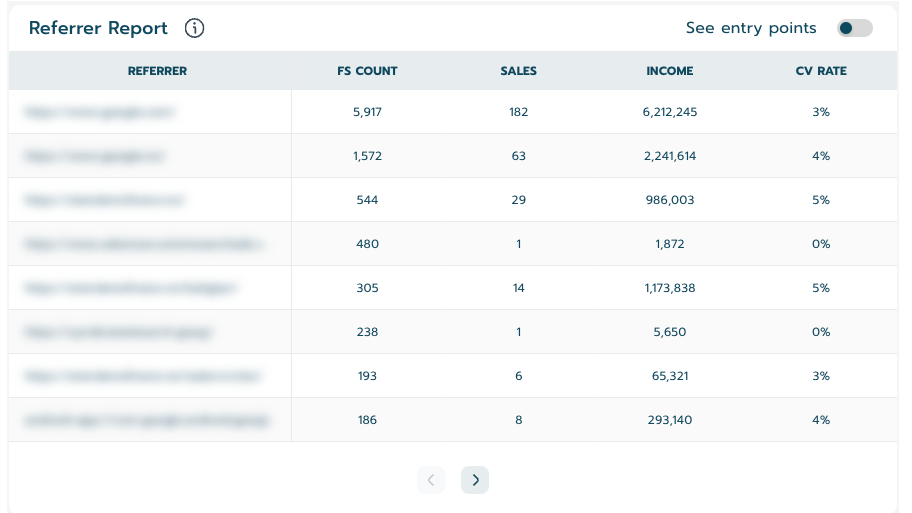Click the income value 6,212,245
912x513 pixels.
pos(669,112)
